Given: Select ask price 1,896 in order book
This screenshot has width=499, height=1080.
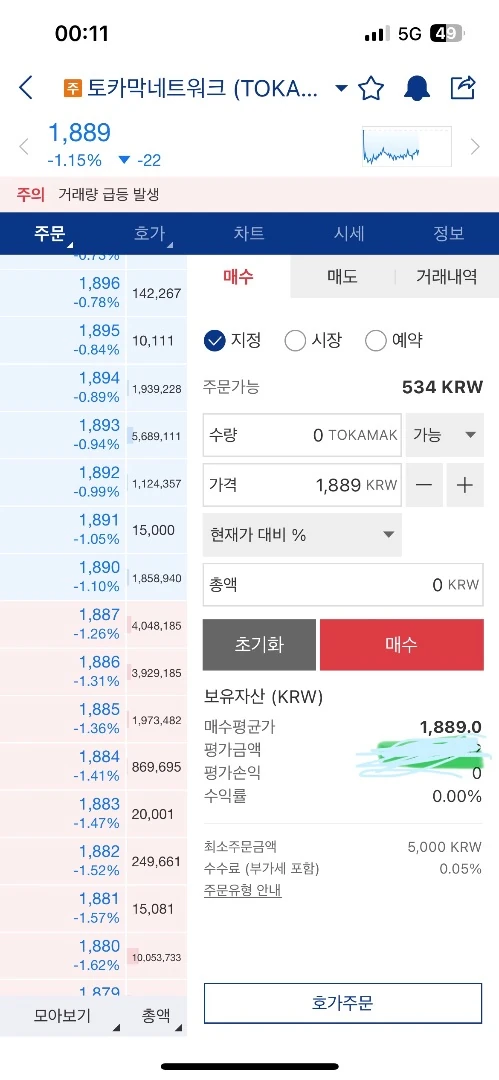Looking at the screenshot, I should (63, 293).
